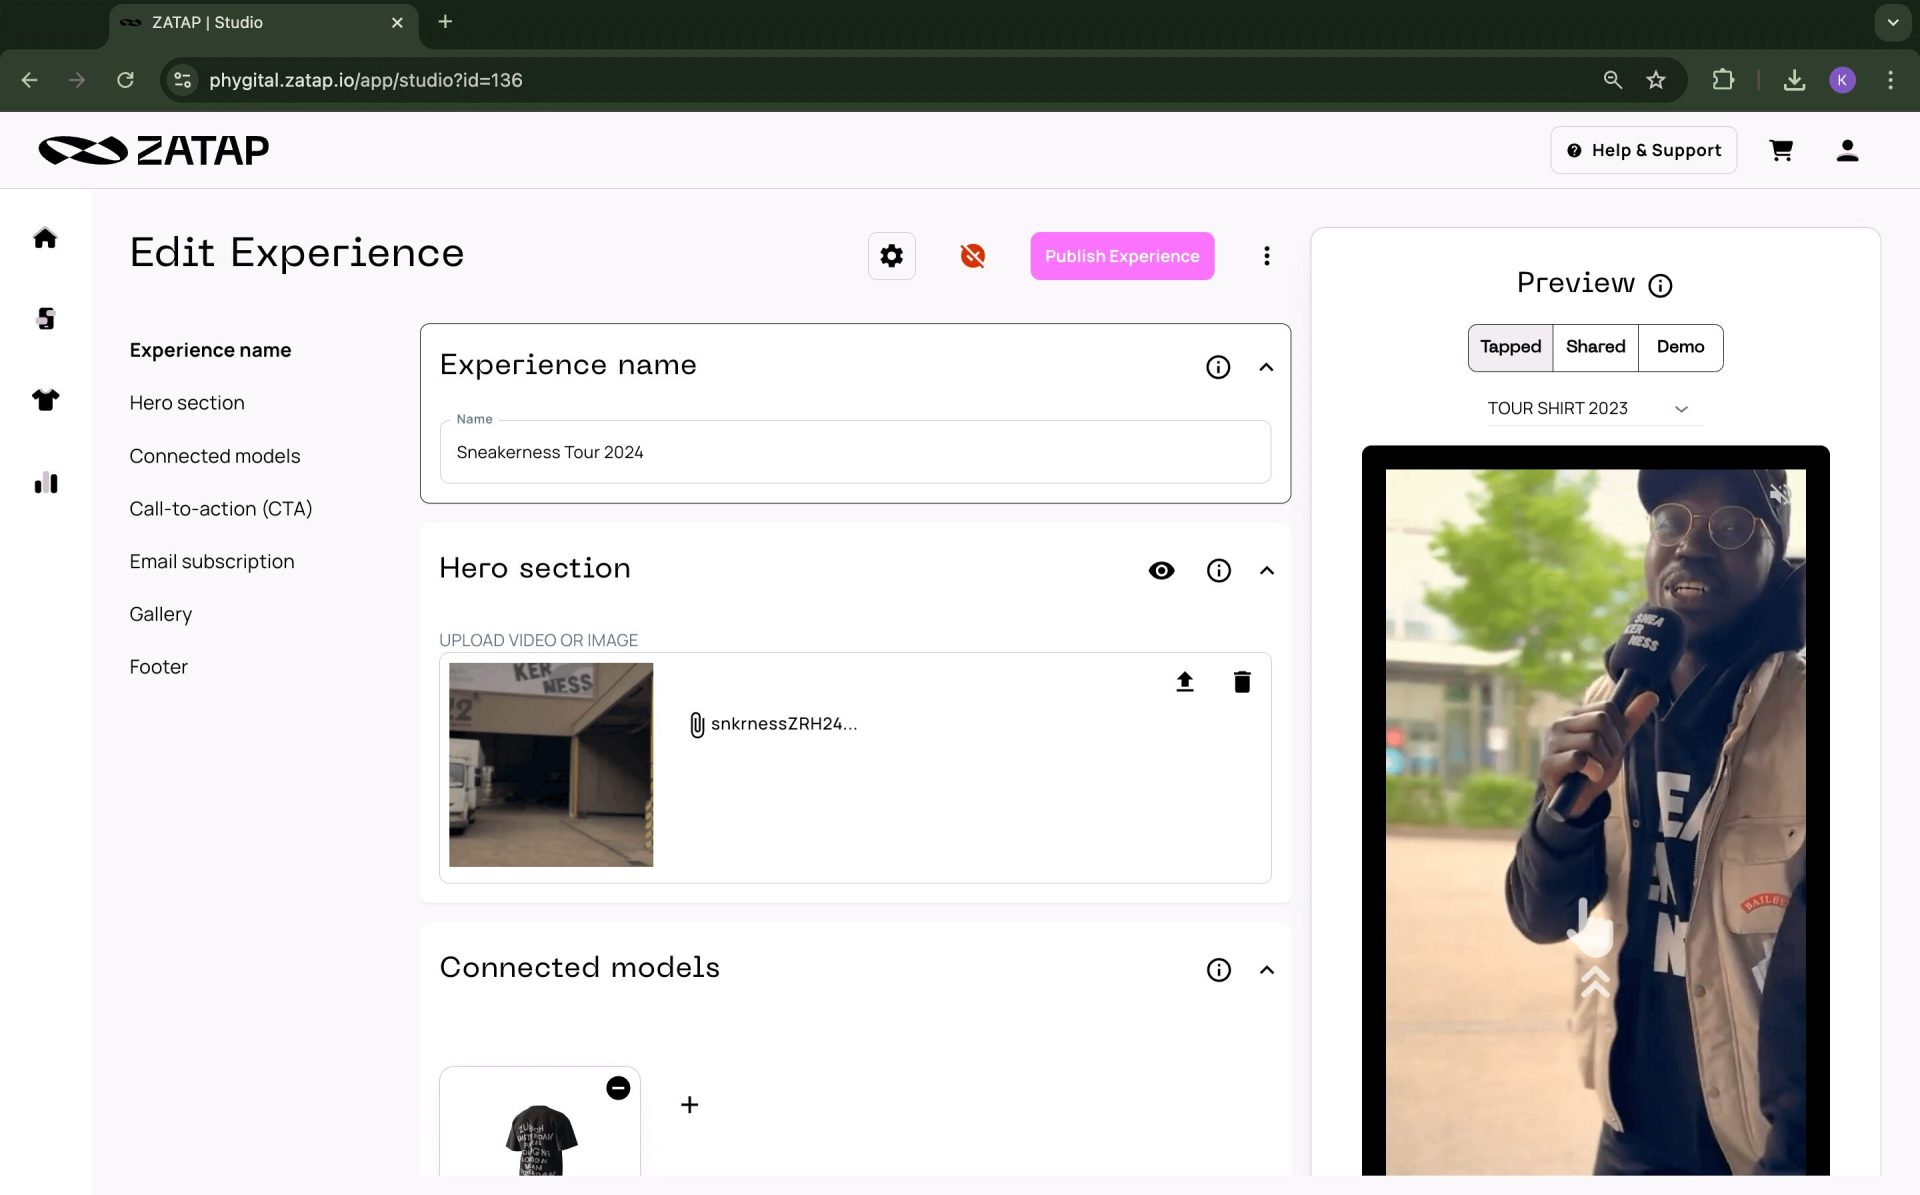The image size is (1920, 1195).
Task: Open the shopping cart icon
Action: pyautogui.click(x=1780, y=150)
